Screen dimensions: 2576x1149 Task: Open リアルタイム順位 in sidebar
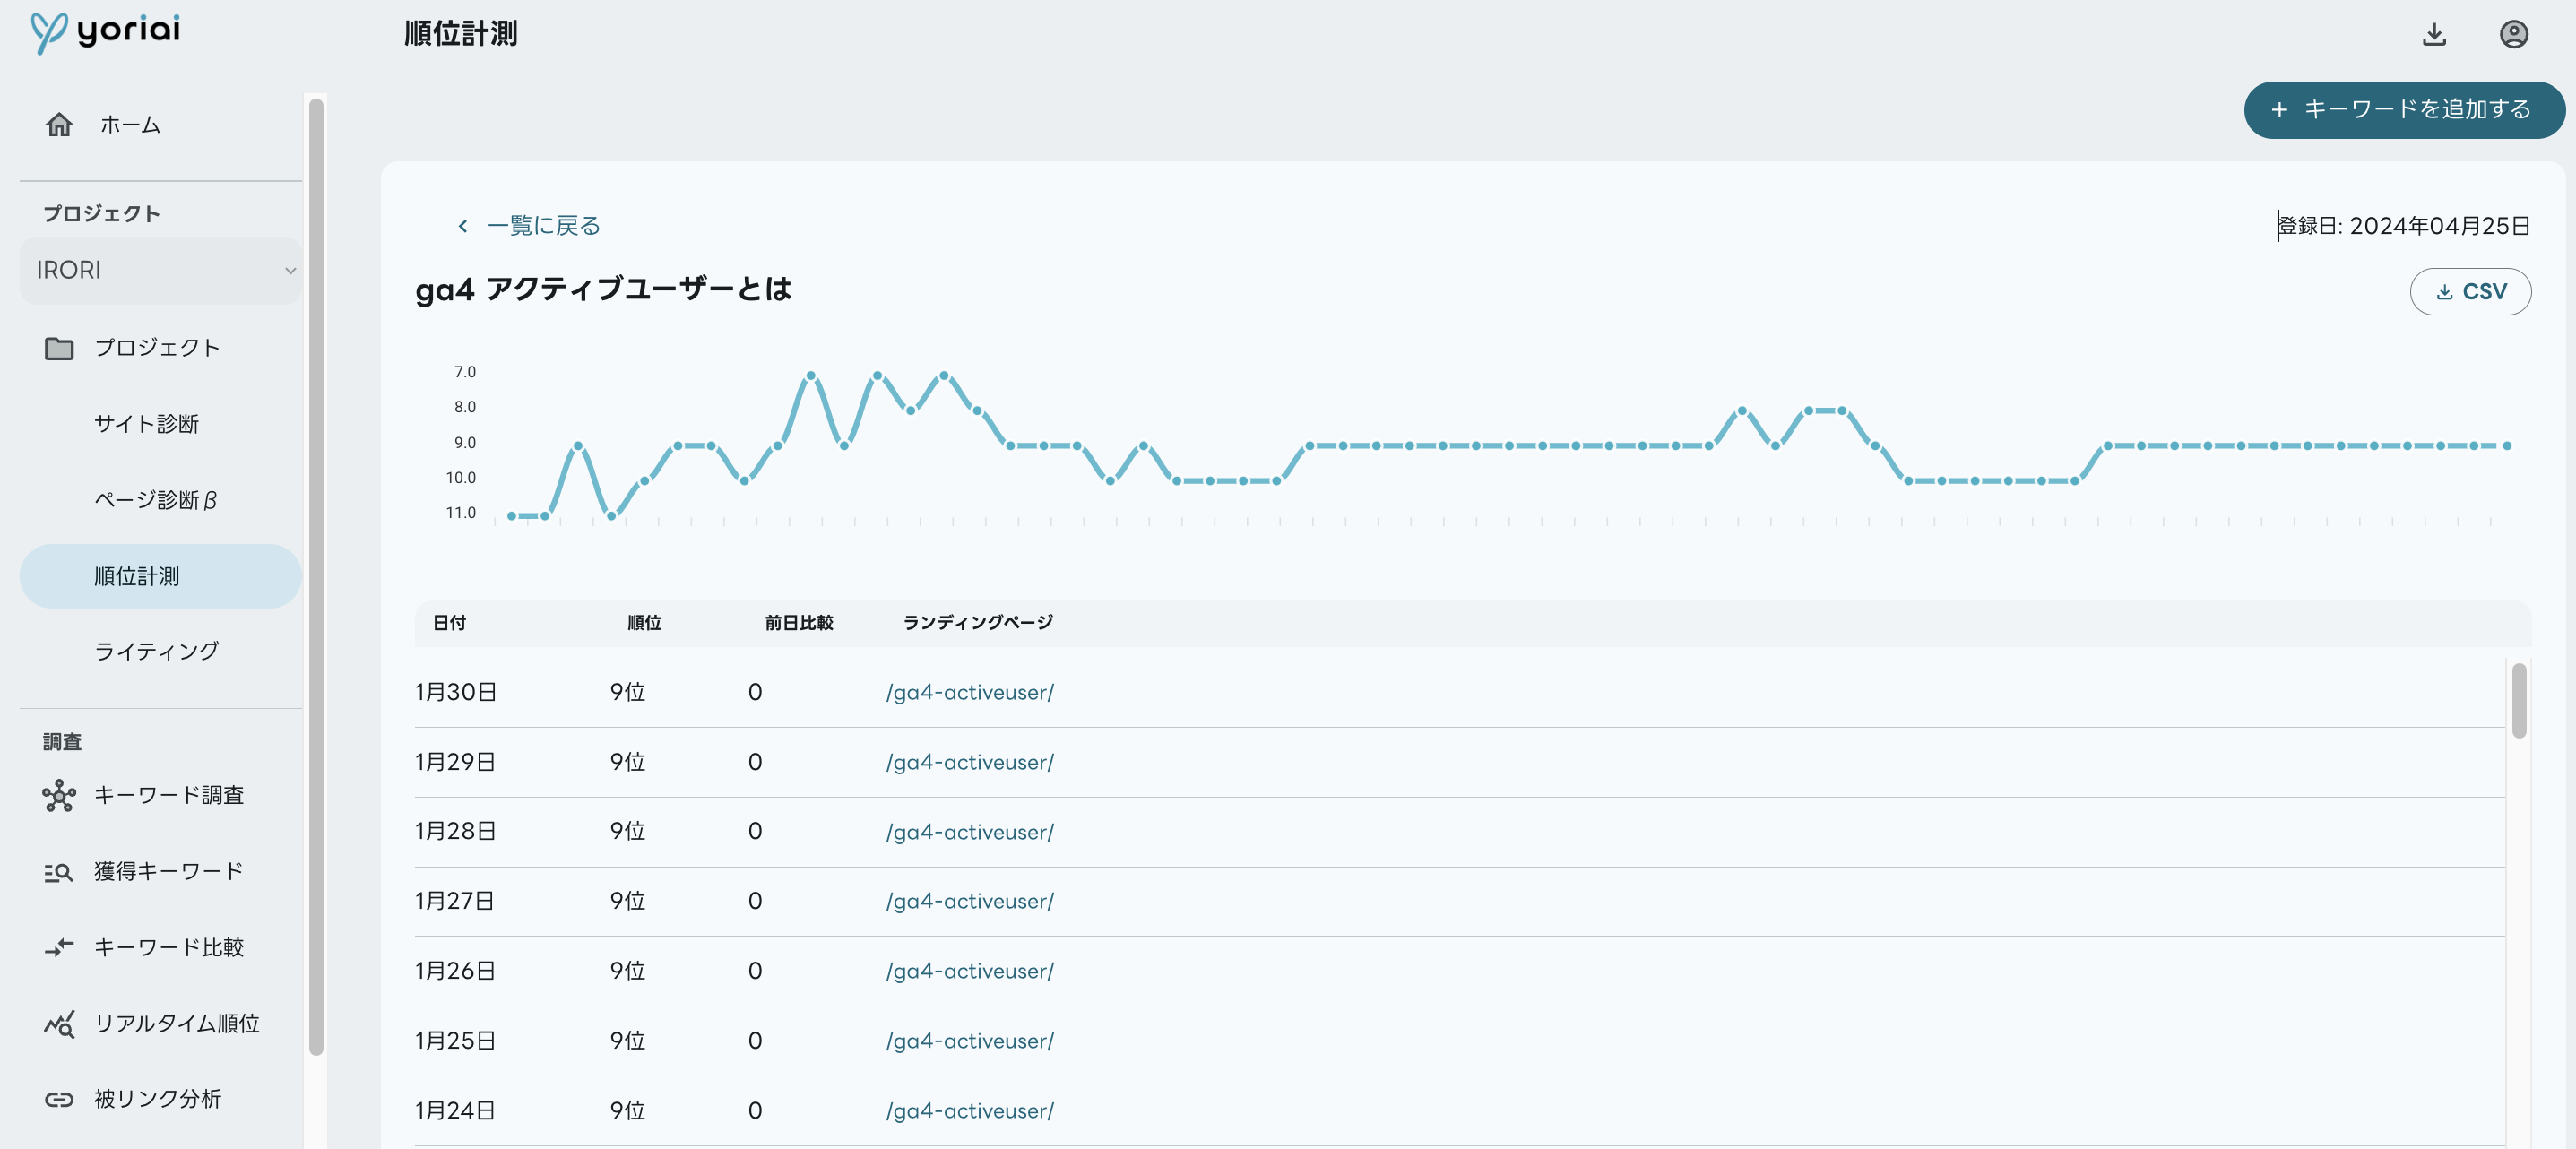click(x=177, y=1024)
